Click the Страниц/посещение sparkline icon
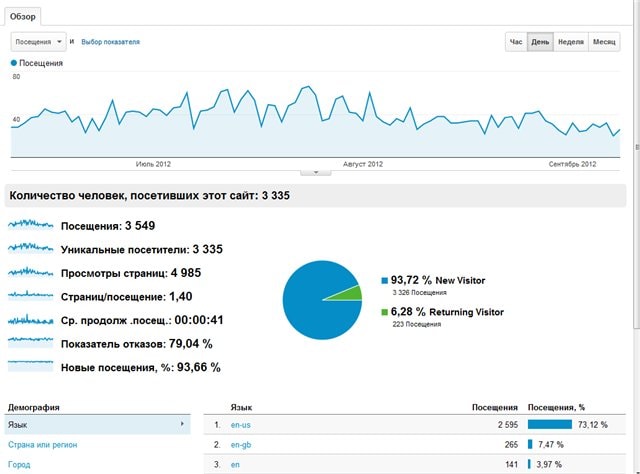Image resolution: width=640 pixels, height=474 pixels. (x=30, y=296)
